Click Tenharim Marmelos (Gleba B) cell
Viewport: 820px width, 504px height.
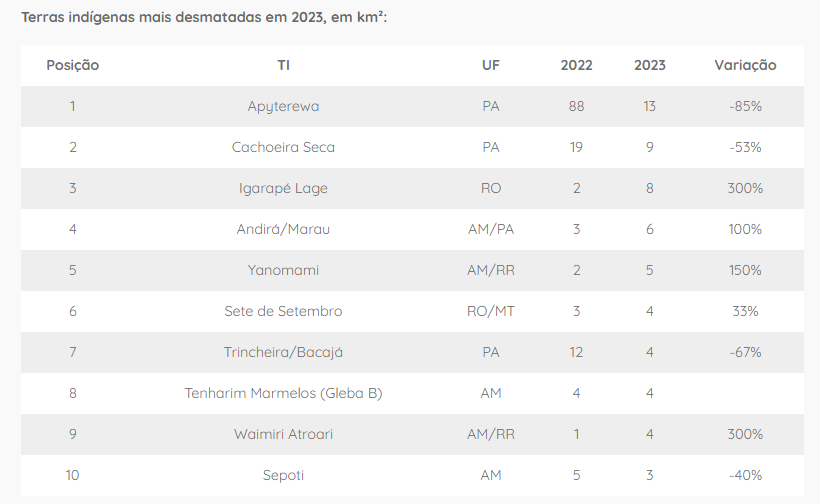pyautogui.click(x=283, y=393)
